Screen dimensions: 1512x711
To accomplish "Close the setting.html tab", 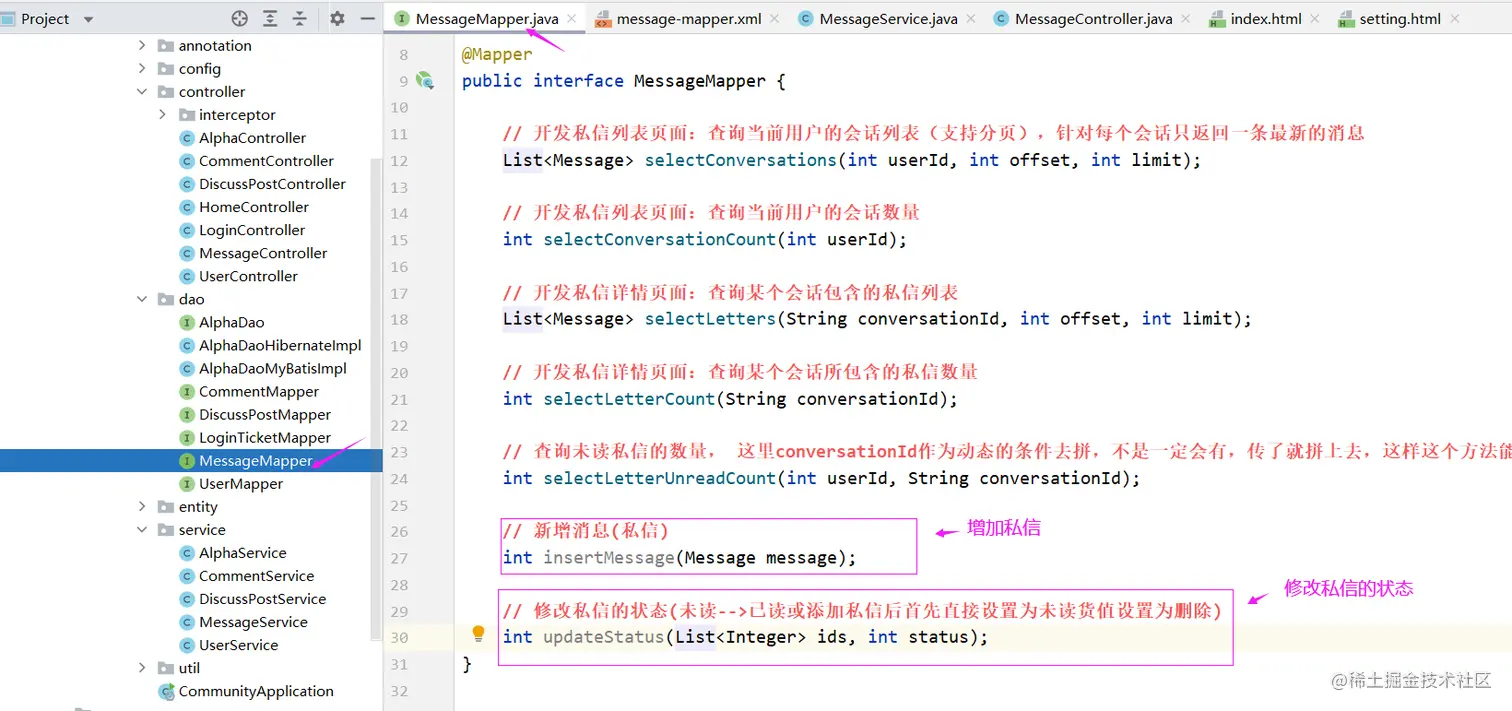I will pos(1454,19).
